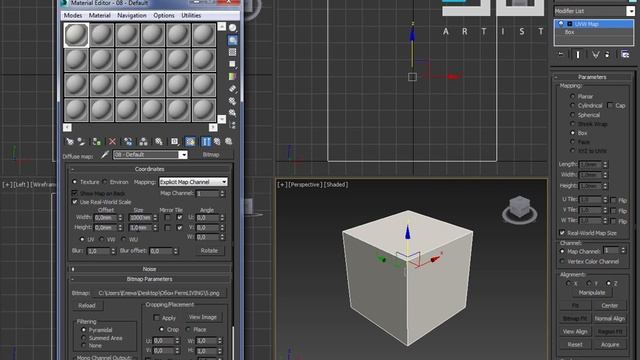
Task: Toggle Use Real-World Scale checkbox
Action: [x=75, y=202]
